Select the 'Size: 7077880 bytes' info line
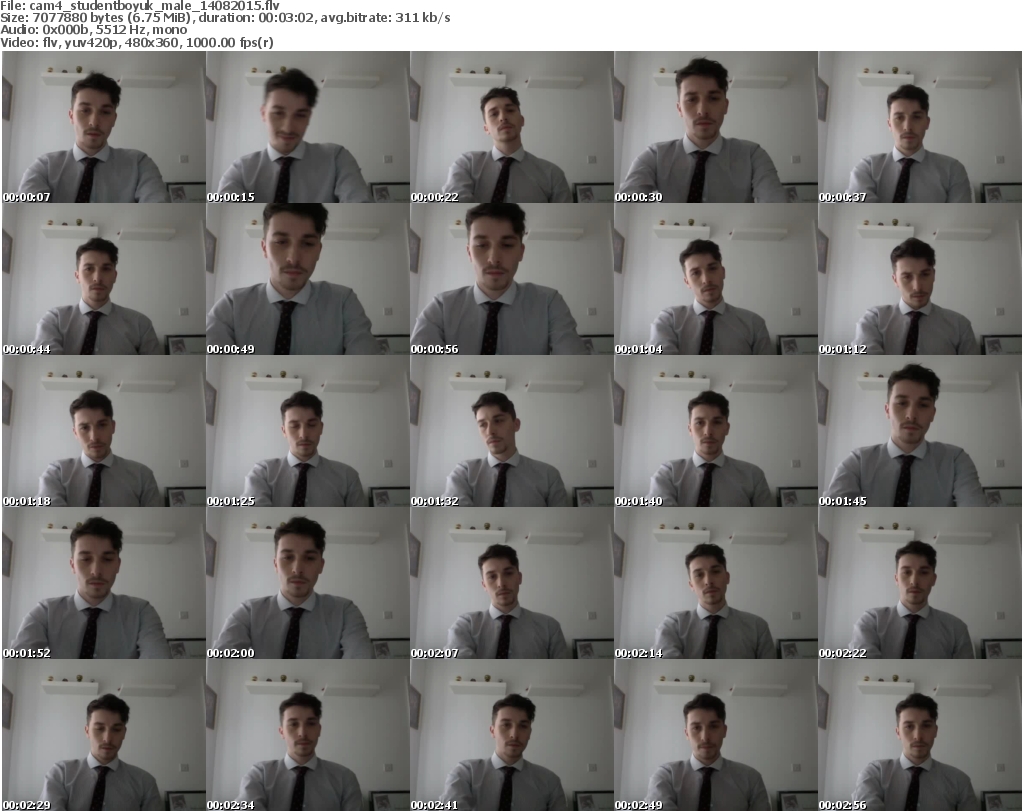1024x811 pixels. click(x=225, y=18)
